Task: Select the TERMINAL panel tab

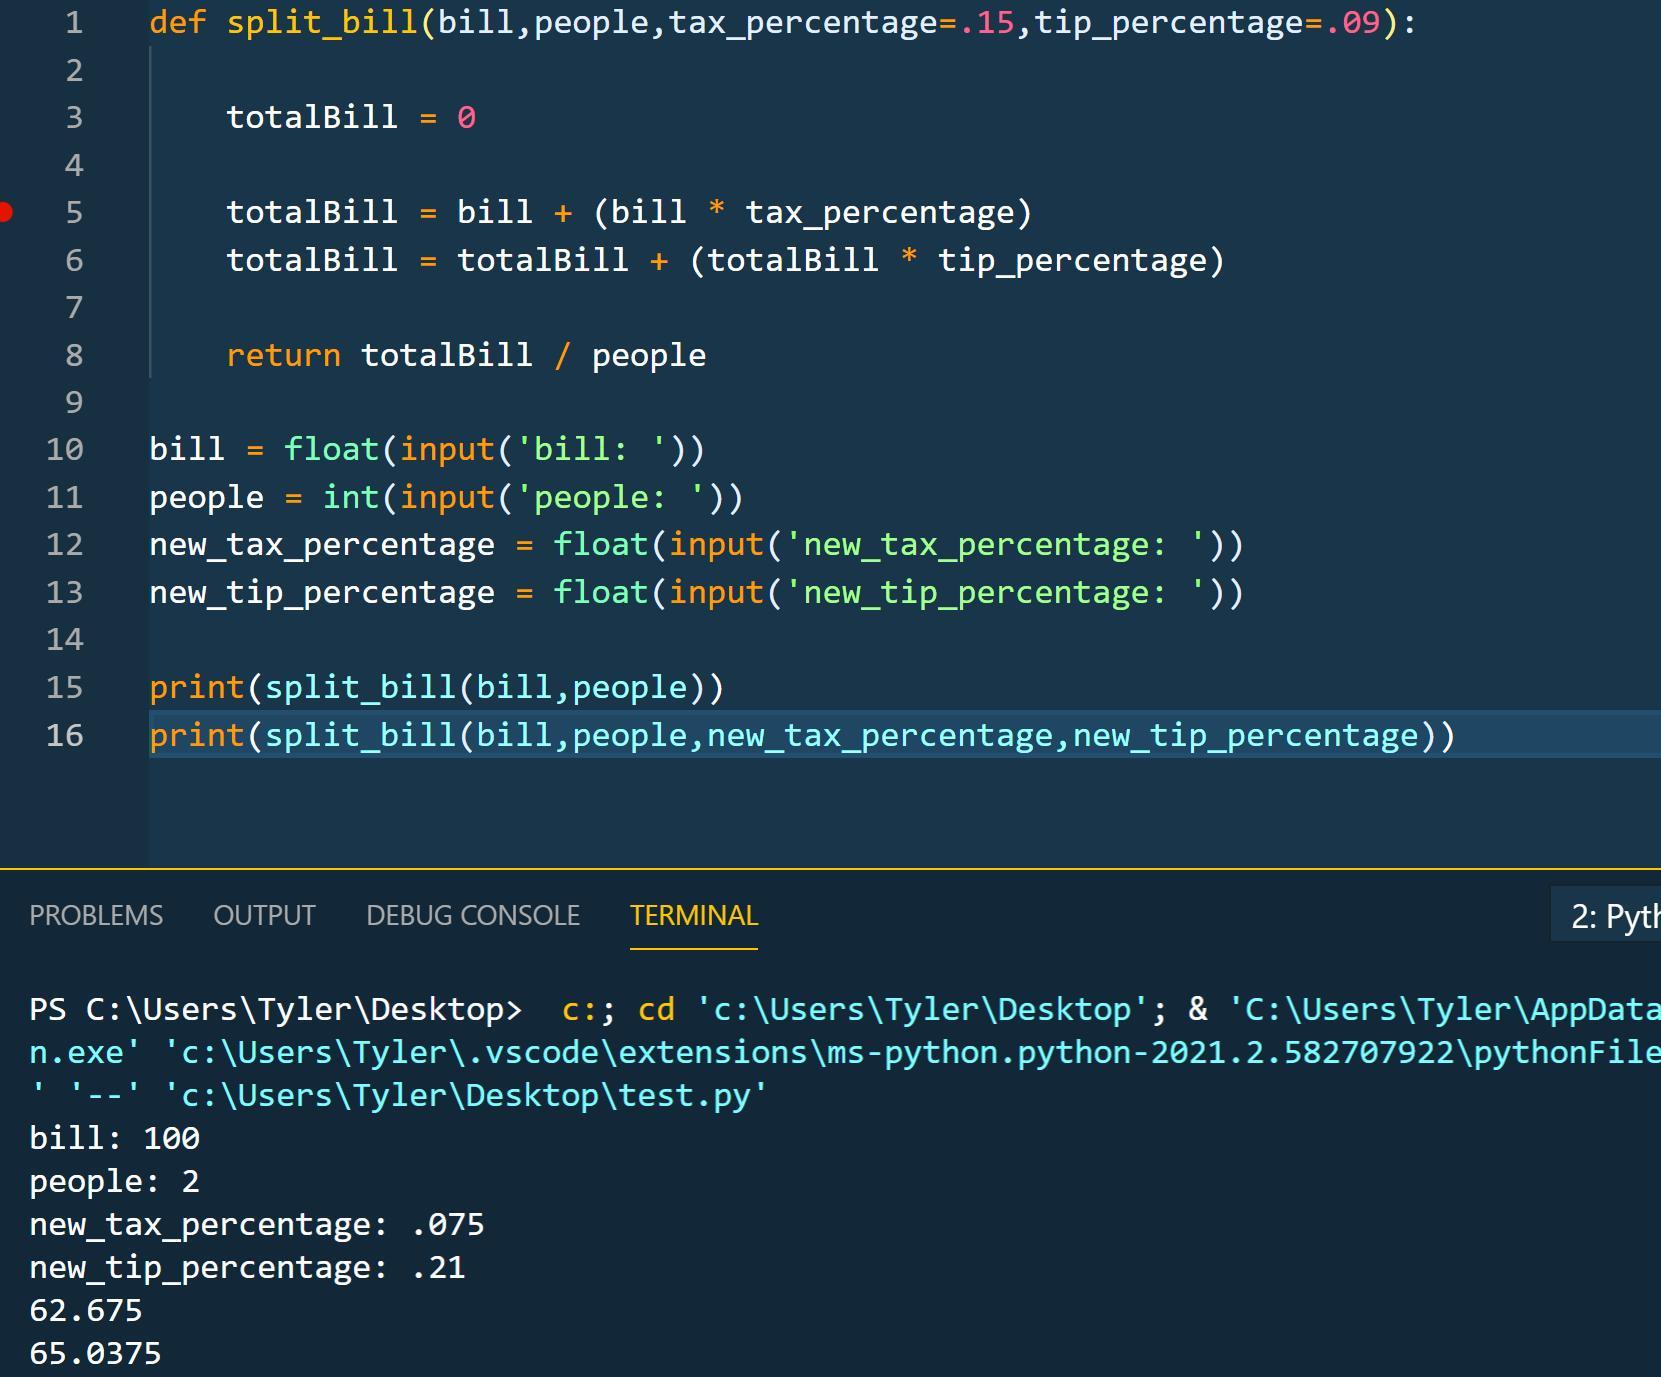Action: [x=694, y=915]
